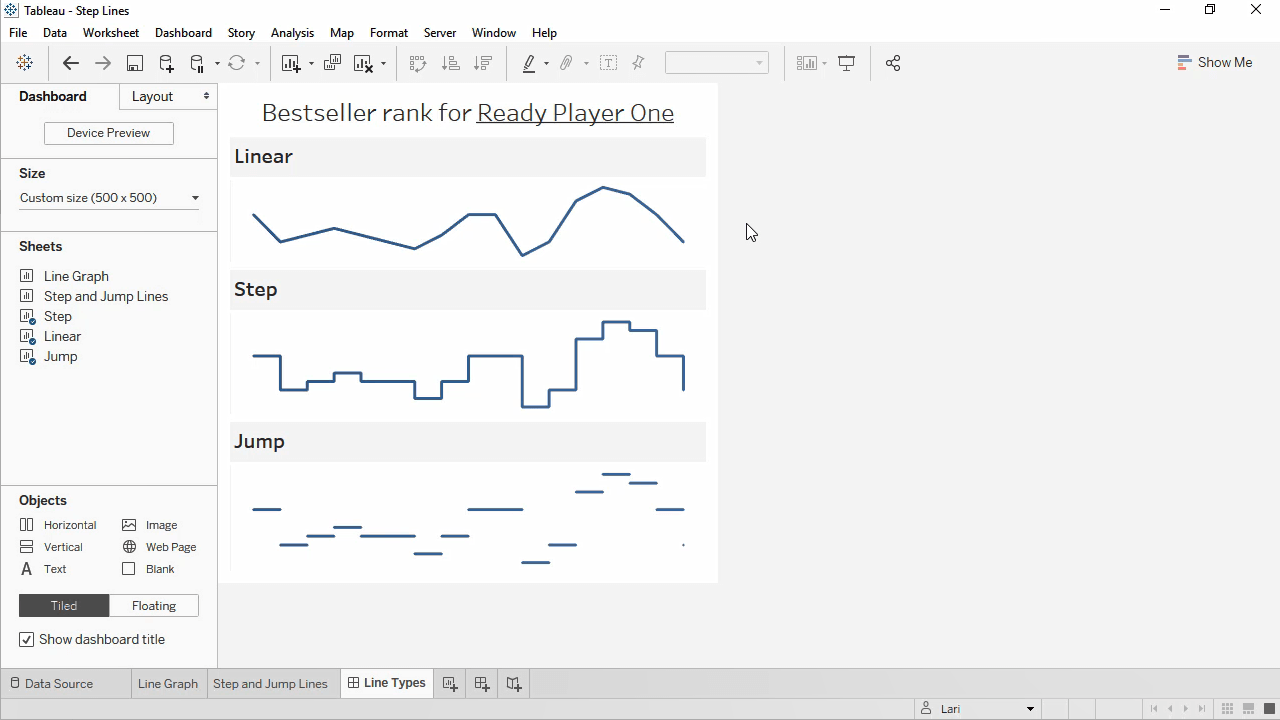This screenshot has width=1280, height=720.
Task: Click the Duplicate sheet toolbar icon
Action: [x=332, y=63]
